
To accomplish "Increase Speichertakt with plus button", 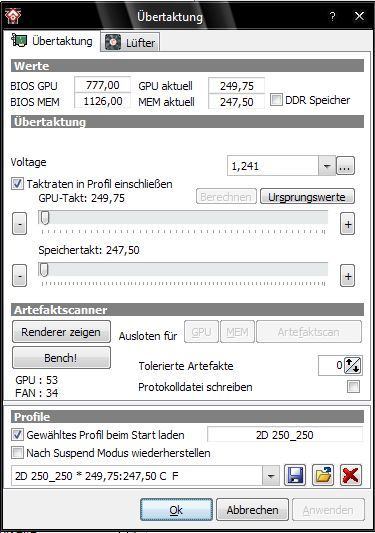I will click(x=347, y=276).
